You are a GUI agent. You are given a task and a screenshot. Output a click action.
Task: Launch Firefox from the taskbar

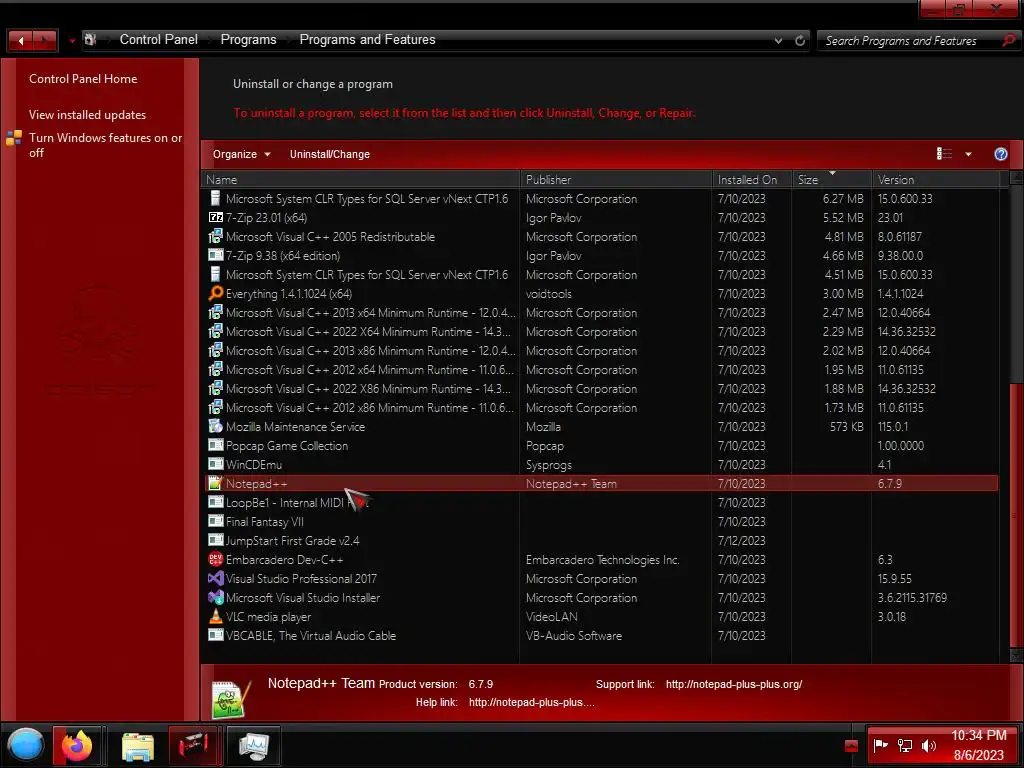[77, 744]
